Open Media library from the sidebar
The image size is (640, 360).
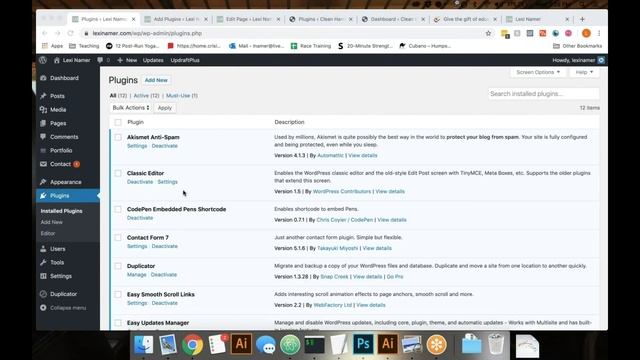[x=58, y=110]
